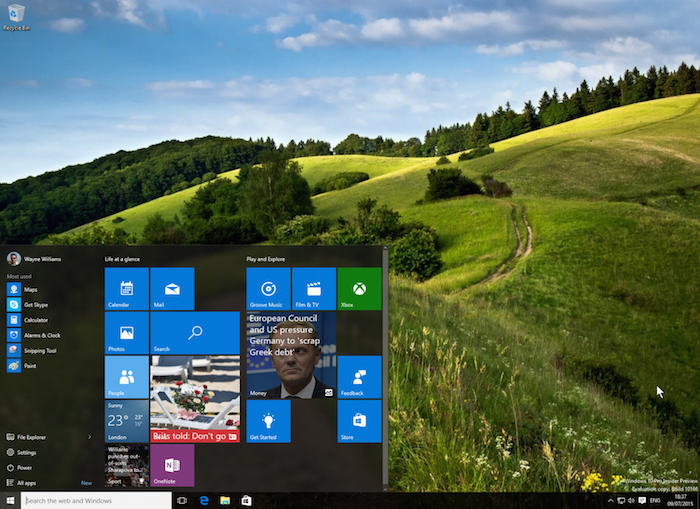This screenshot has width=700, height=509.
Task: Click the taskbar search box
Action: click(x=95, y=500)
